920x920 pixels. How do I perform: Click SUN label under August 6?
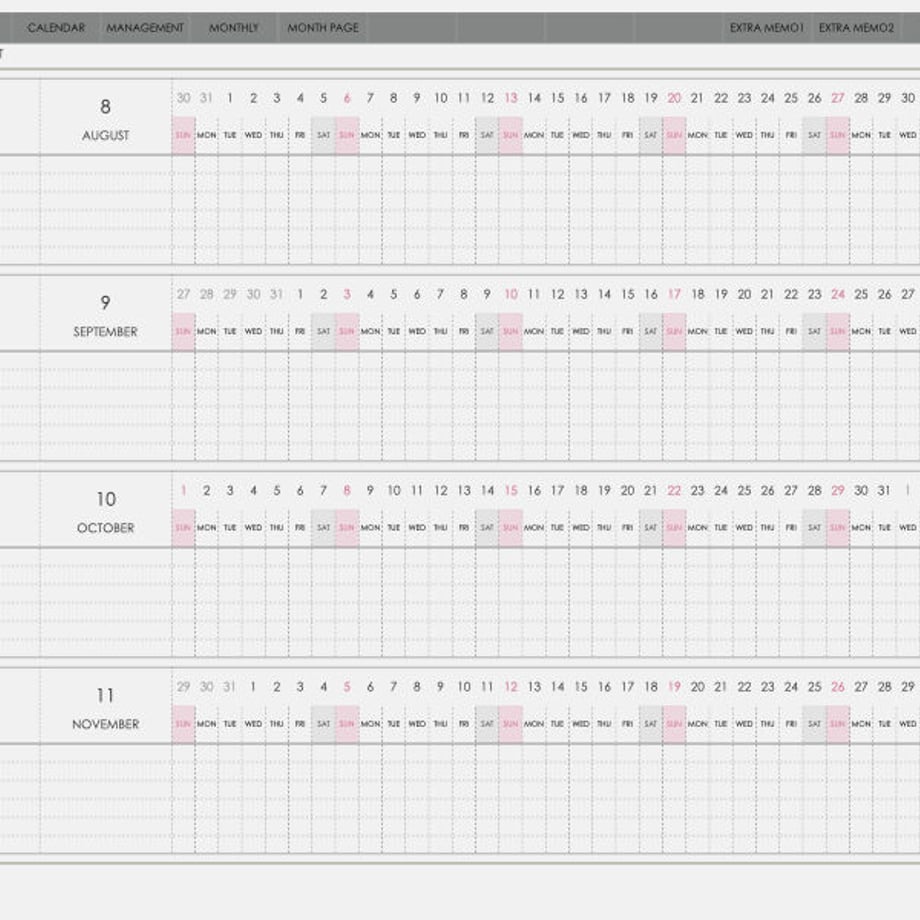347,136
